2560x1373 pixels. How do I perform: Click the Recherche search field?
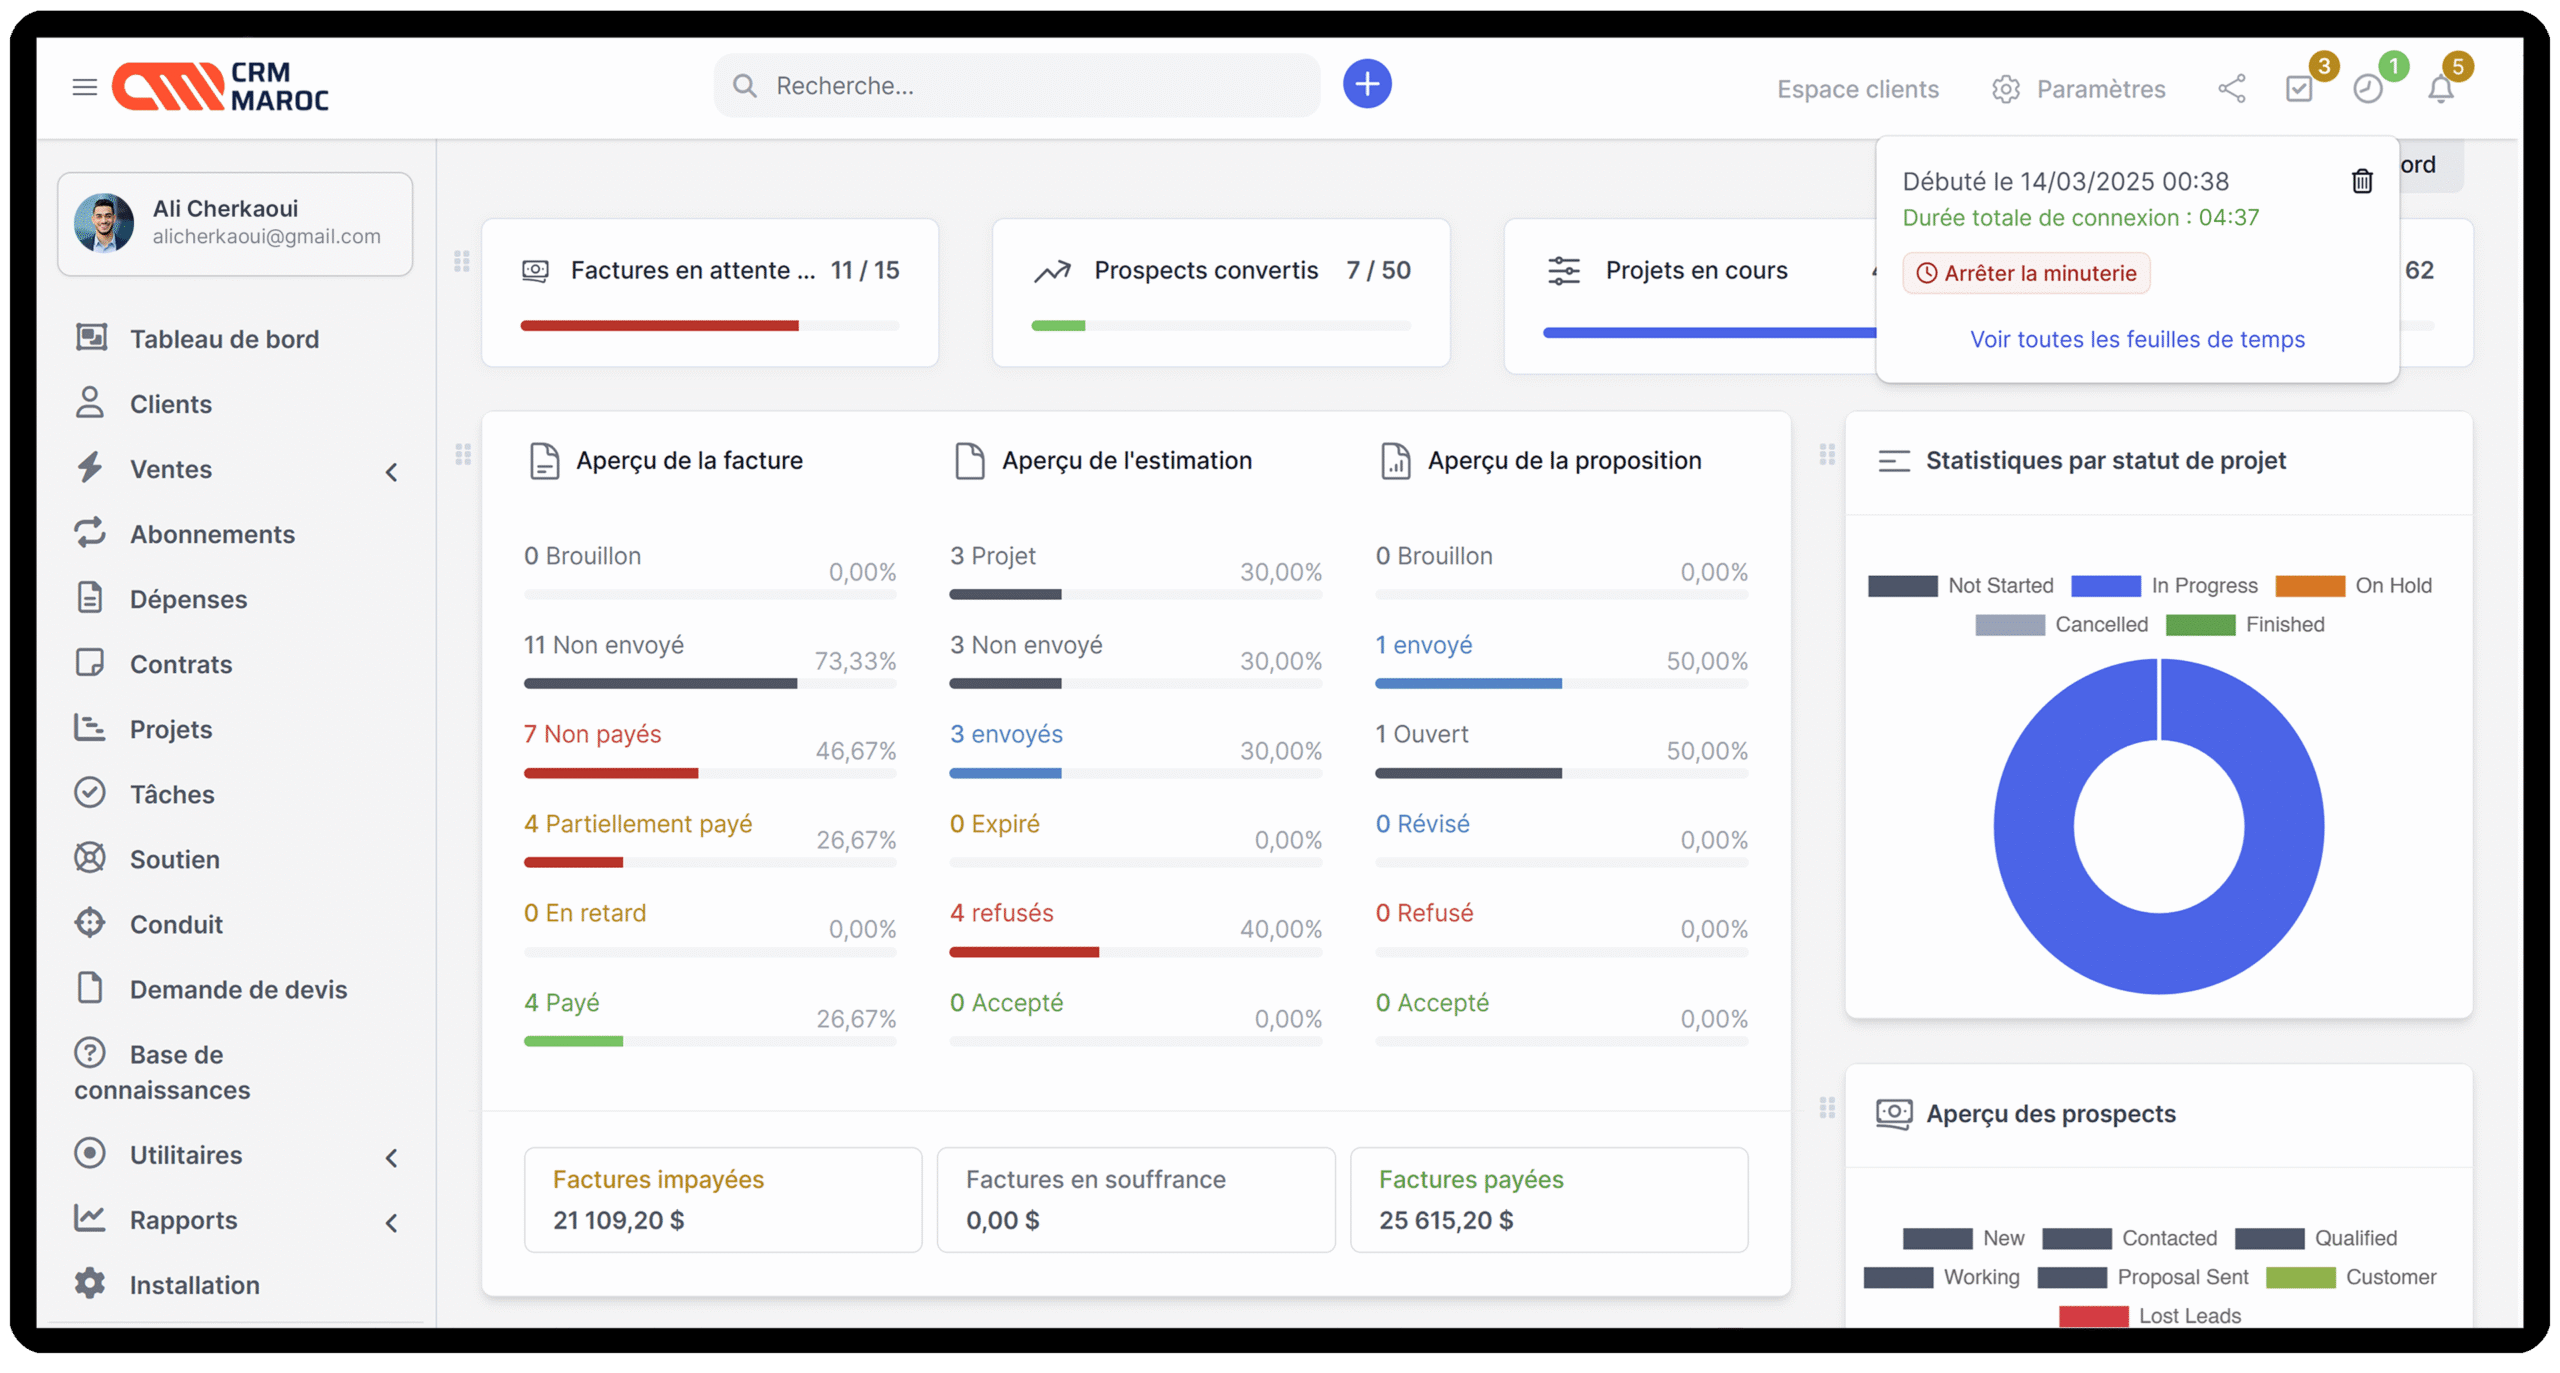pyautogui.click(x=1030, y=86)
